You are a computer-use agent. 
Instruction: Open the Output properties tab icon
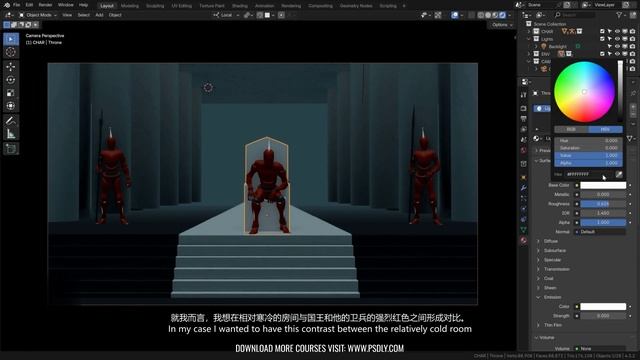coord(524,119)
